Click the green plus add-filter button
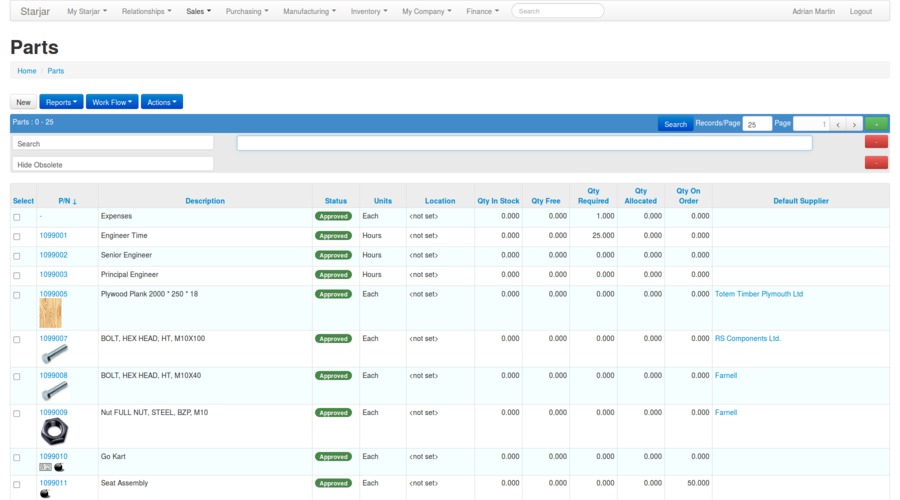This screenshot has height=500, width=900. (x=876, y=124)
